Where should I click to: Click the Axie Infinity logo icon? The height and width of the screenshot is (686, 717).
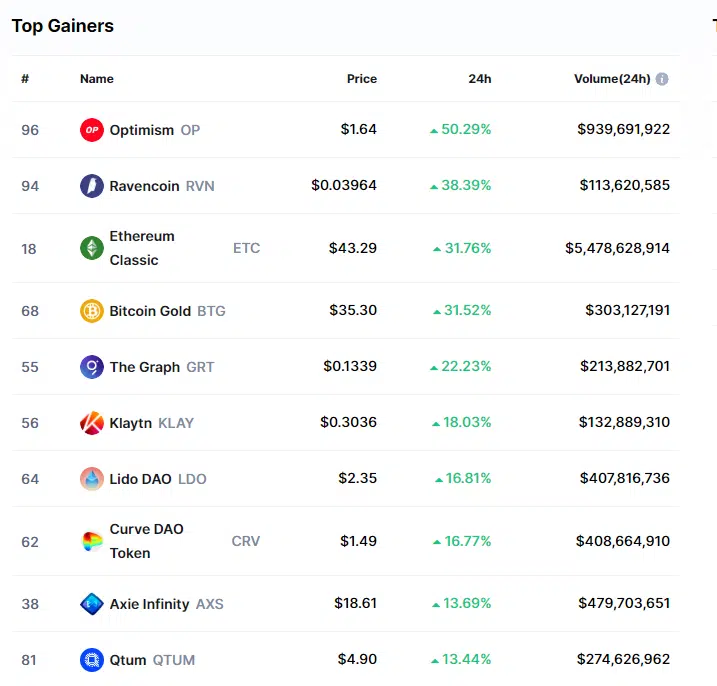coord(92,603)
